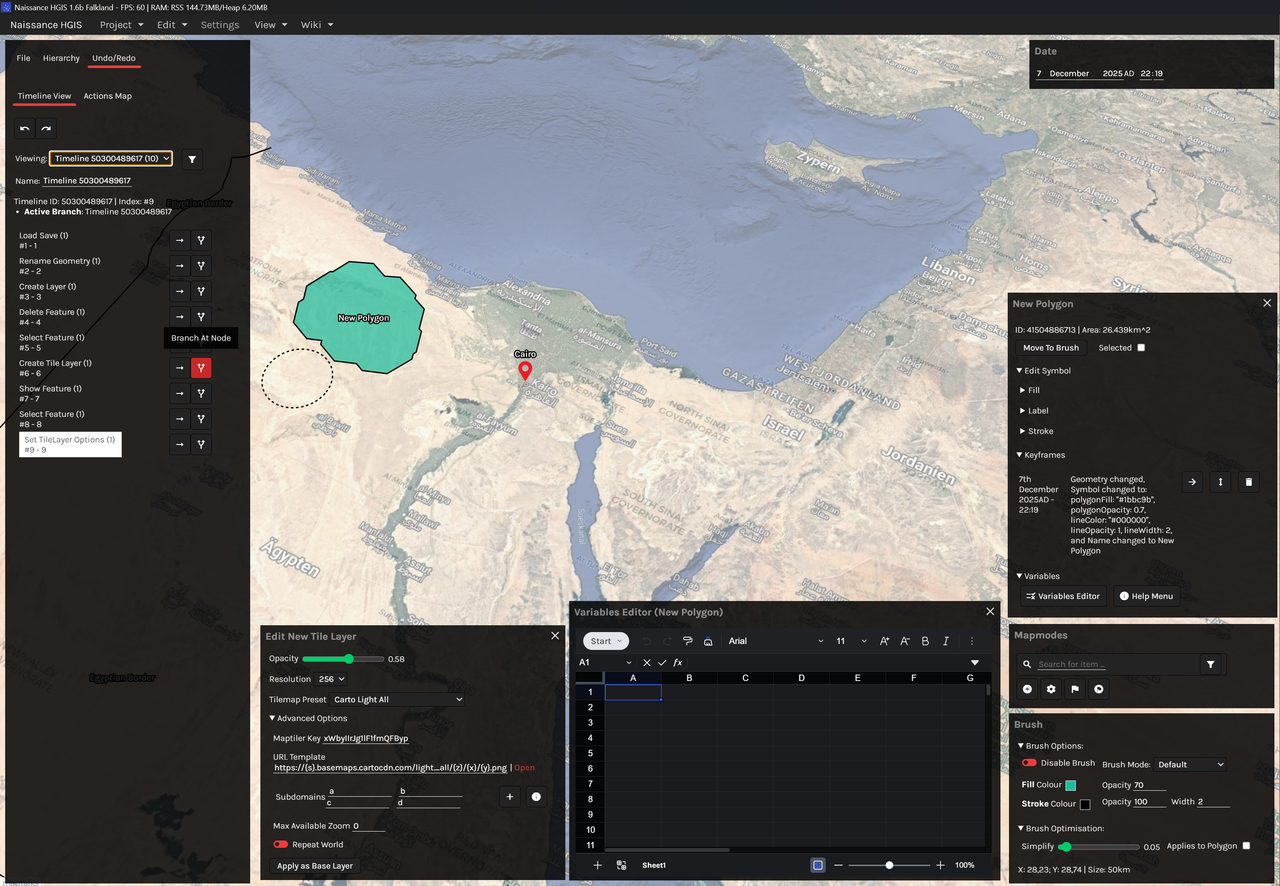This screenshot has height=886, width=1280.
Task: Open the Help Menu button
Action: click(1146, 596)
